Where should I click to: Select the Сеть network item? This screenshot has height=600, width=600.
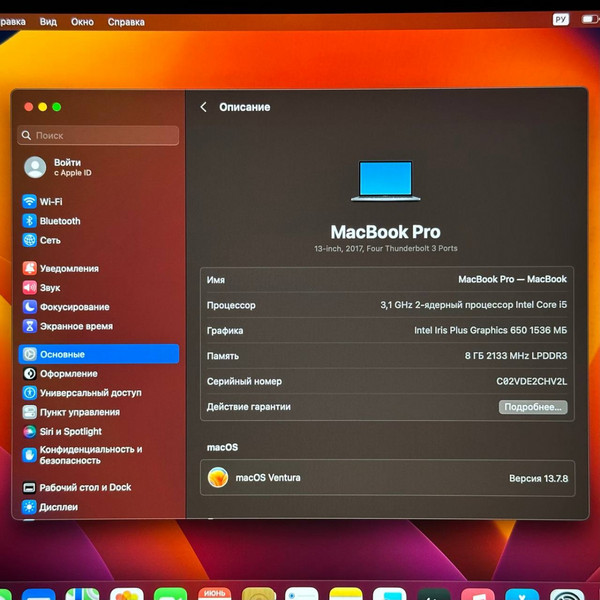coord(41,240)
